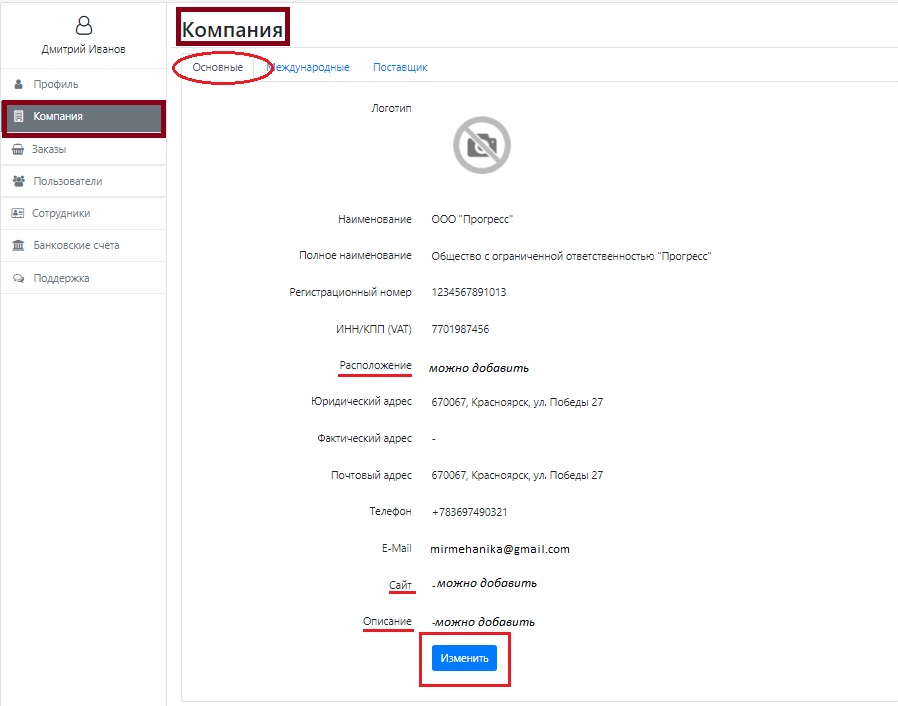Click the Регистрационный номер label
Screen dimensions: 898x706
(350, 293)
